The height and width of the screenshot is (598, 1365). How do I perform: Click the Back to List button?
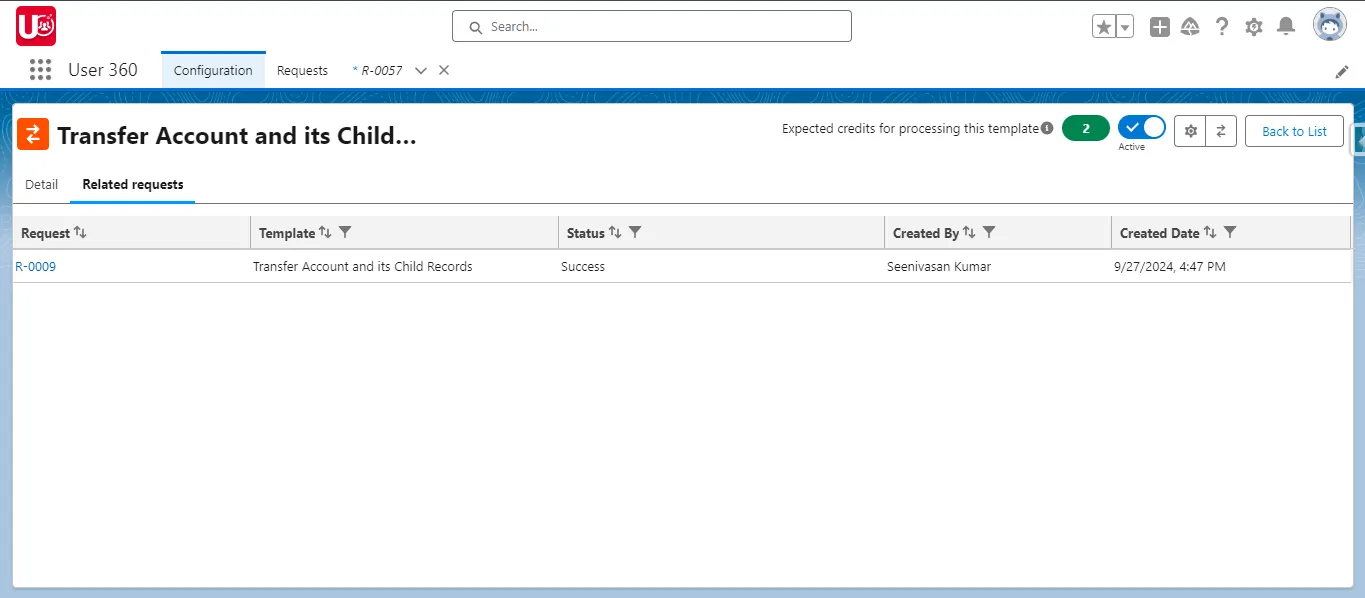point(1294,131)
